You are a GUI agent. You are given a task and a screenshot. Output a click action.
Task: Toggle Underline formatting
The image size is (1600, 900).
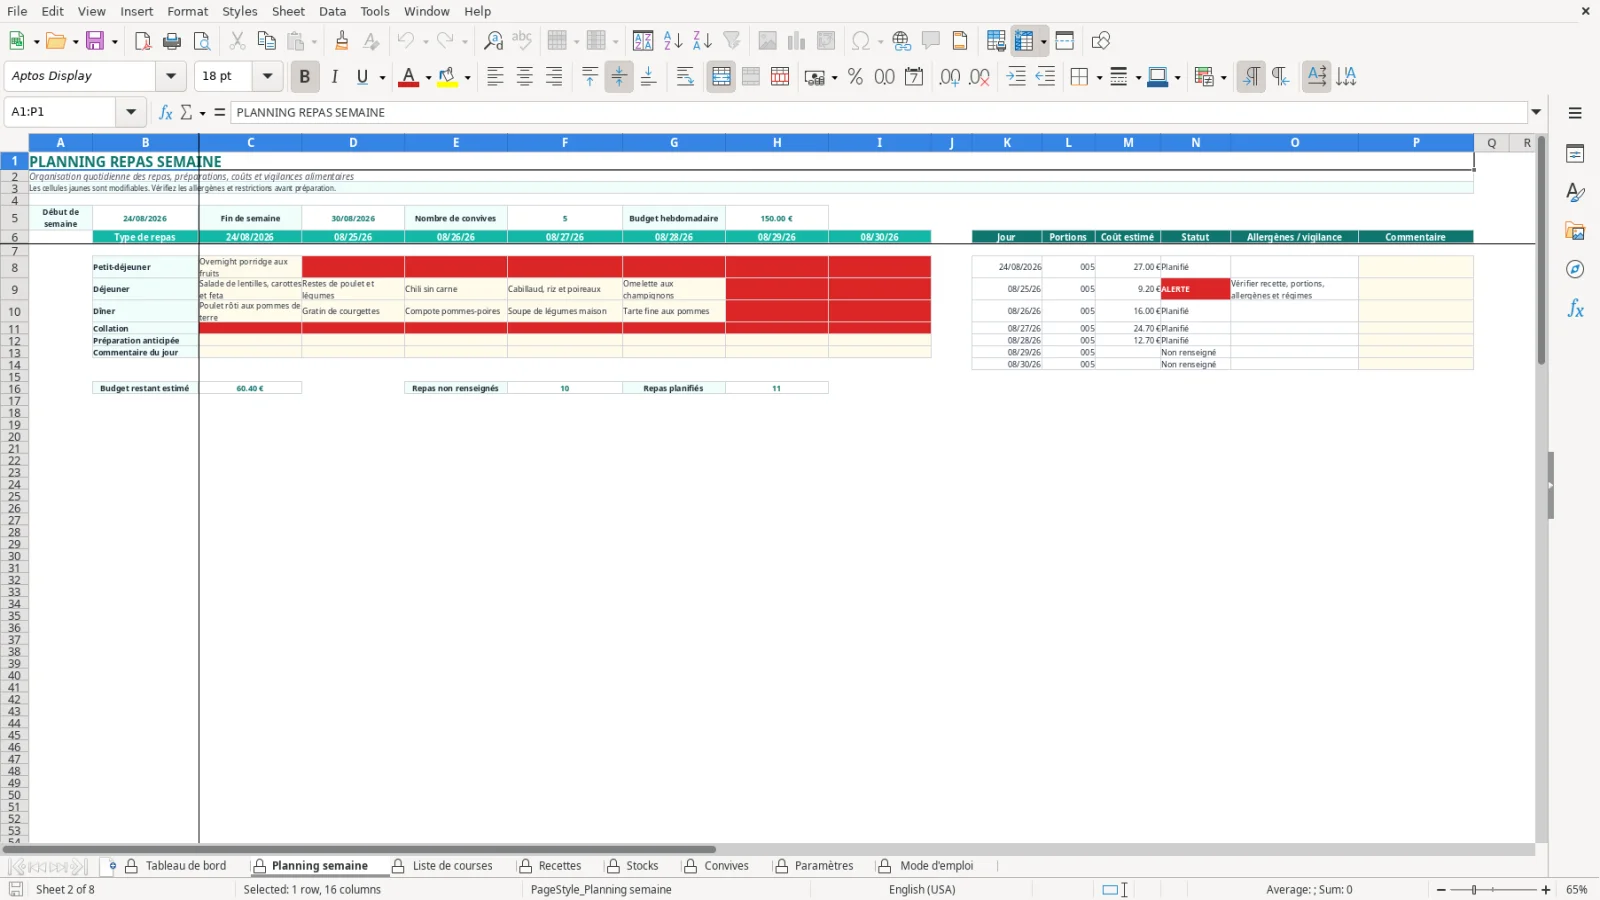(x=362, y=77)
